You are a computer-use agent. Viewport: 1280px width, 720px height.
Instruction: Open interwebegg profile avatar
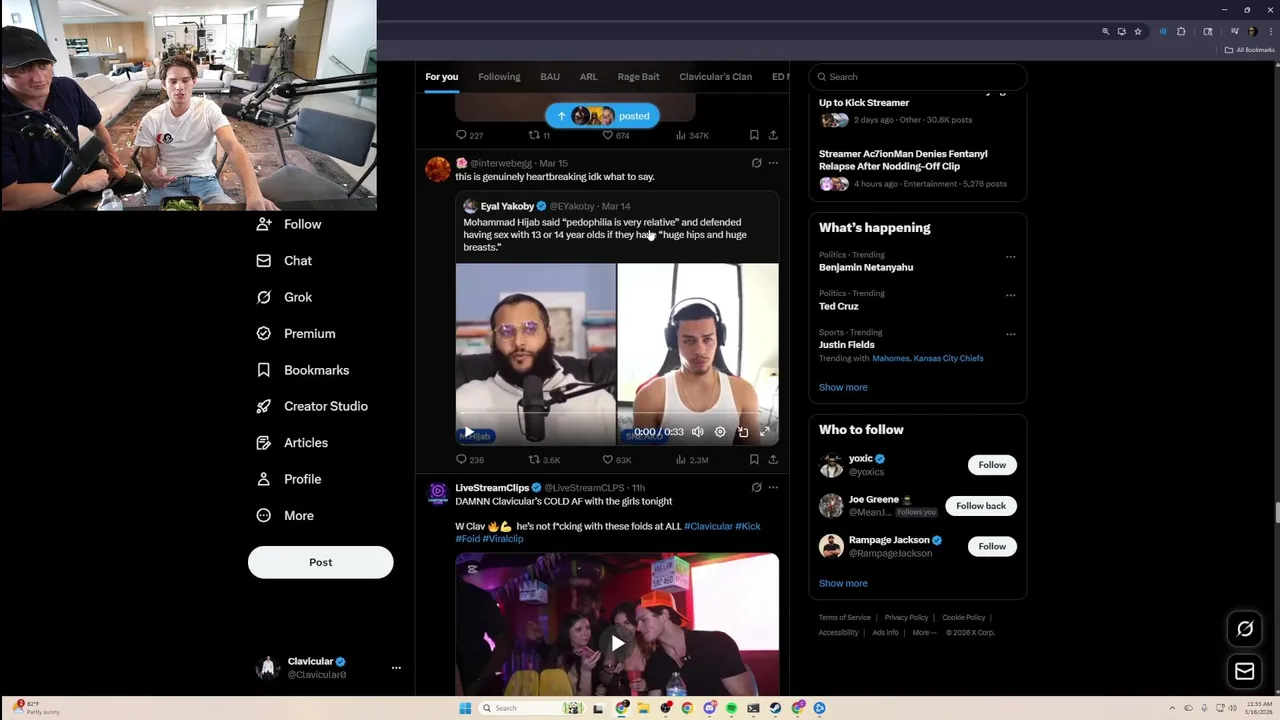(437, 169)
